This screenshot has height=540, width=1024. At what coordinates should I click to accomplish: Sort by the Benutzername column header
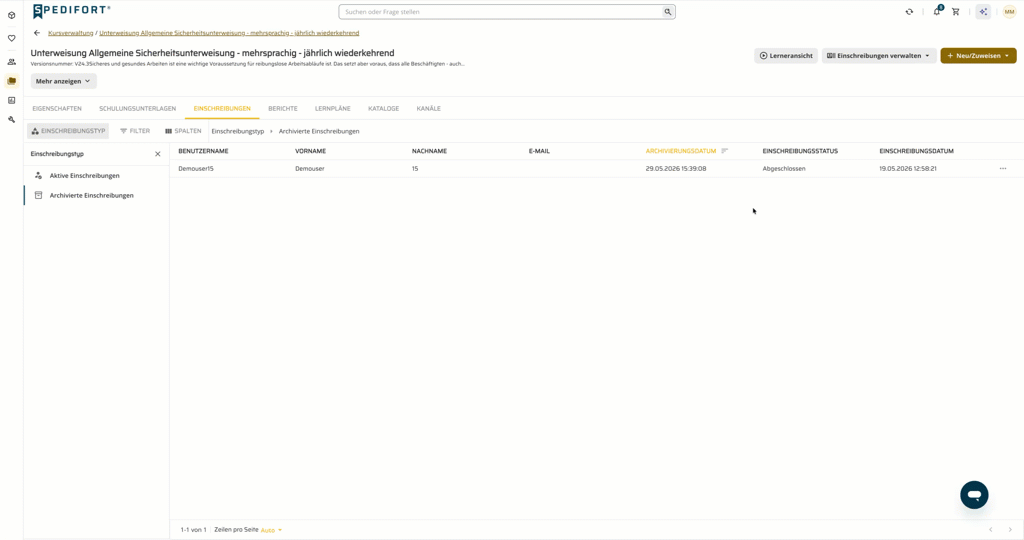click(203, 151)
